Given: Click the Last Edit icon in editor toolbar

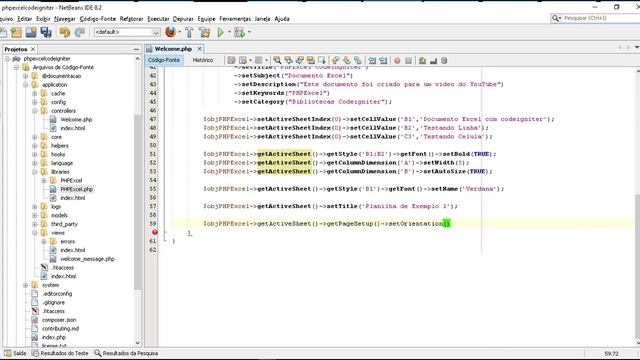Looking at the screenshot, I should click(x=231, y=61).
